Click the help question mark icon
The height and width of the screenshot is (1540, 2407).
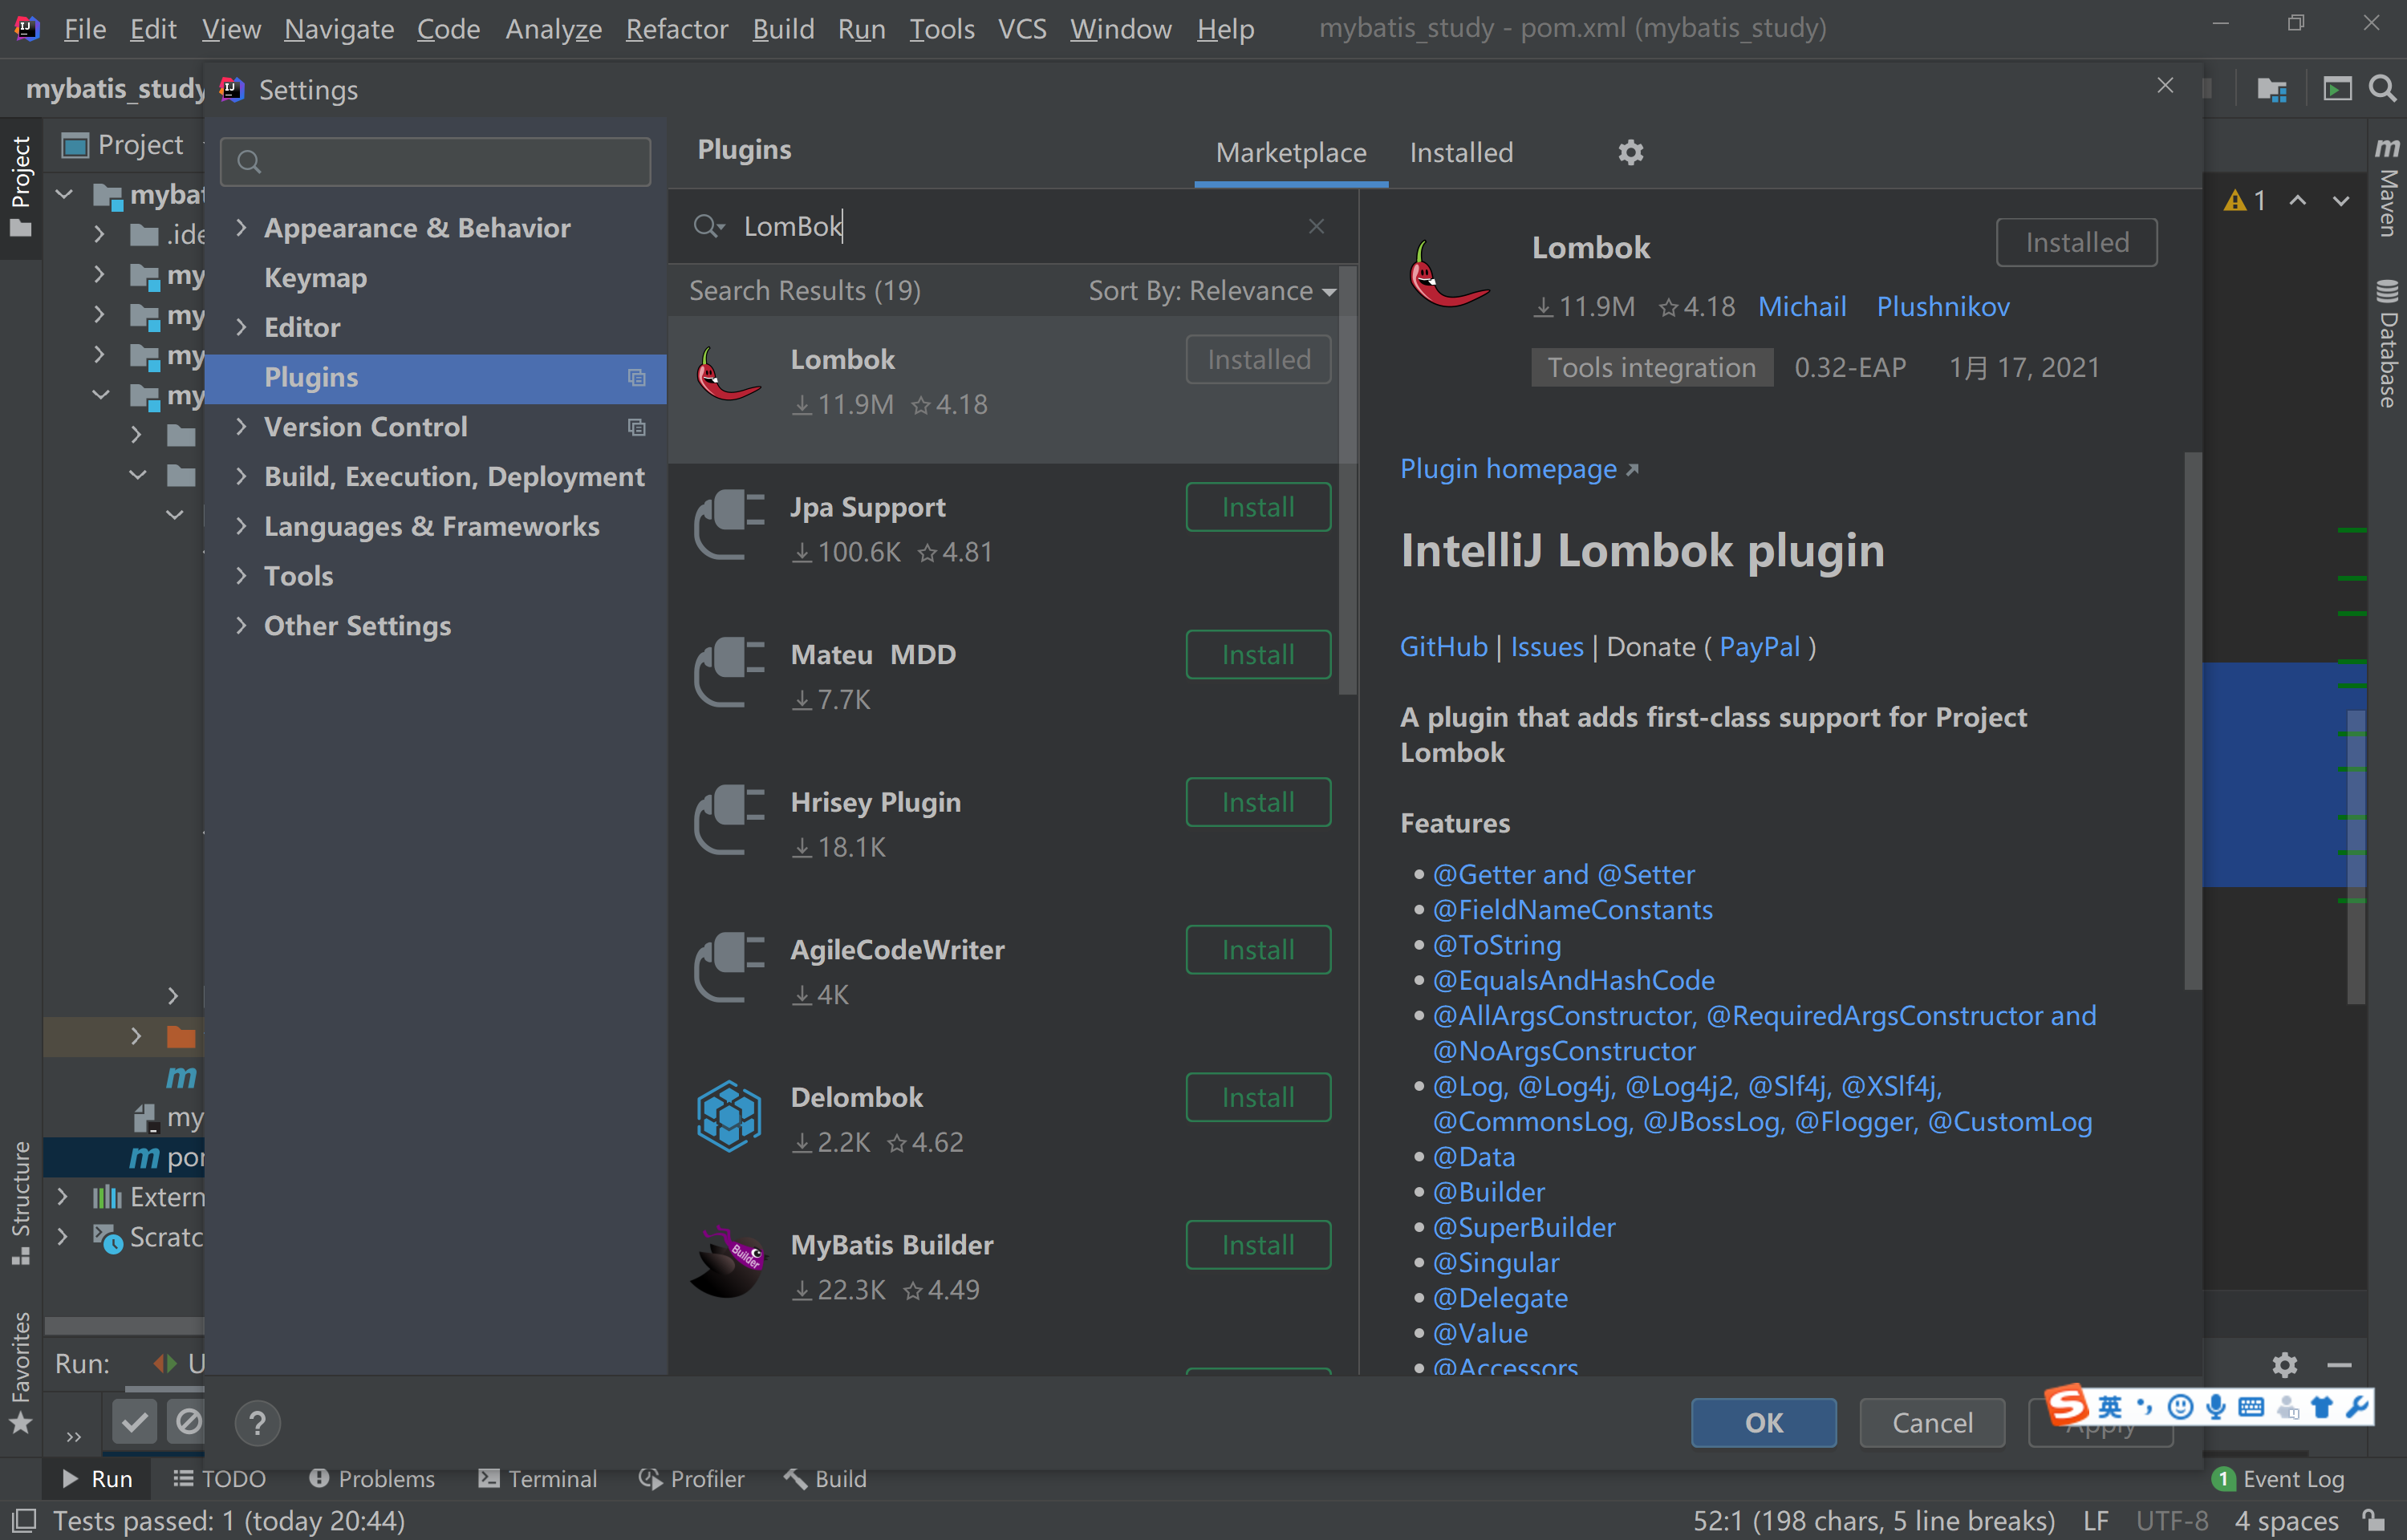click(x=257, y=1422)
